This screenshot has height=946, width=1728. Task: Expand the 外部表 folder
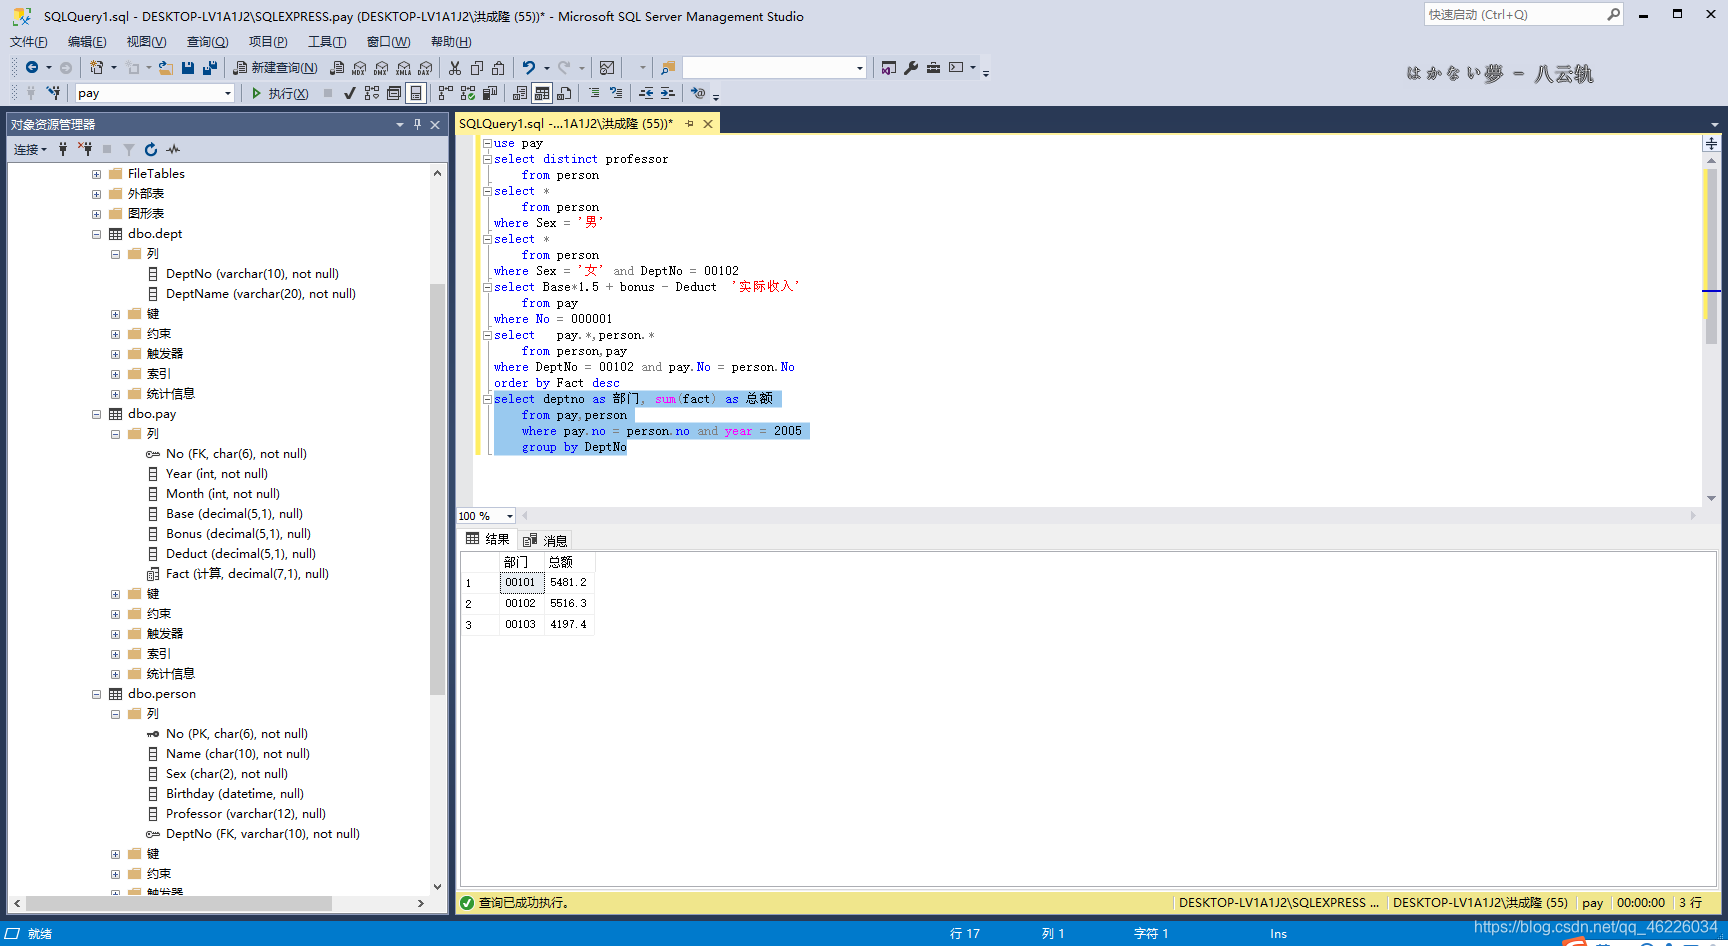(x=97, y=194)
